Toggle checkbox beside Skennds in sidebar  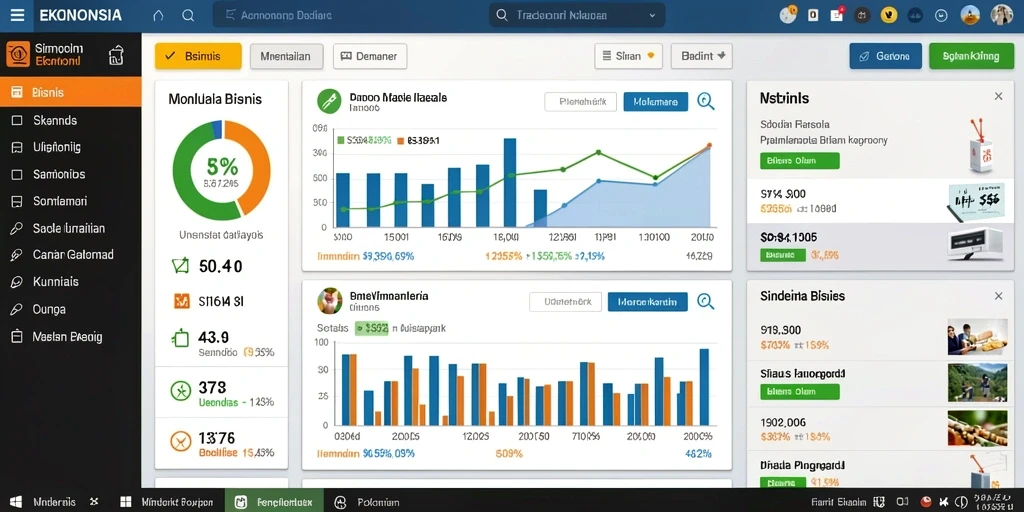pos(17,120)
